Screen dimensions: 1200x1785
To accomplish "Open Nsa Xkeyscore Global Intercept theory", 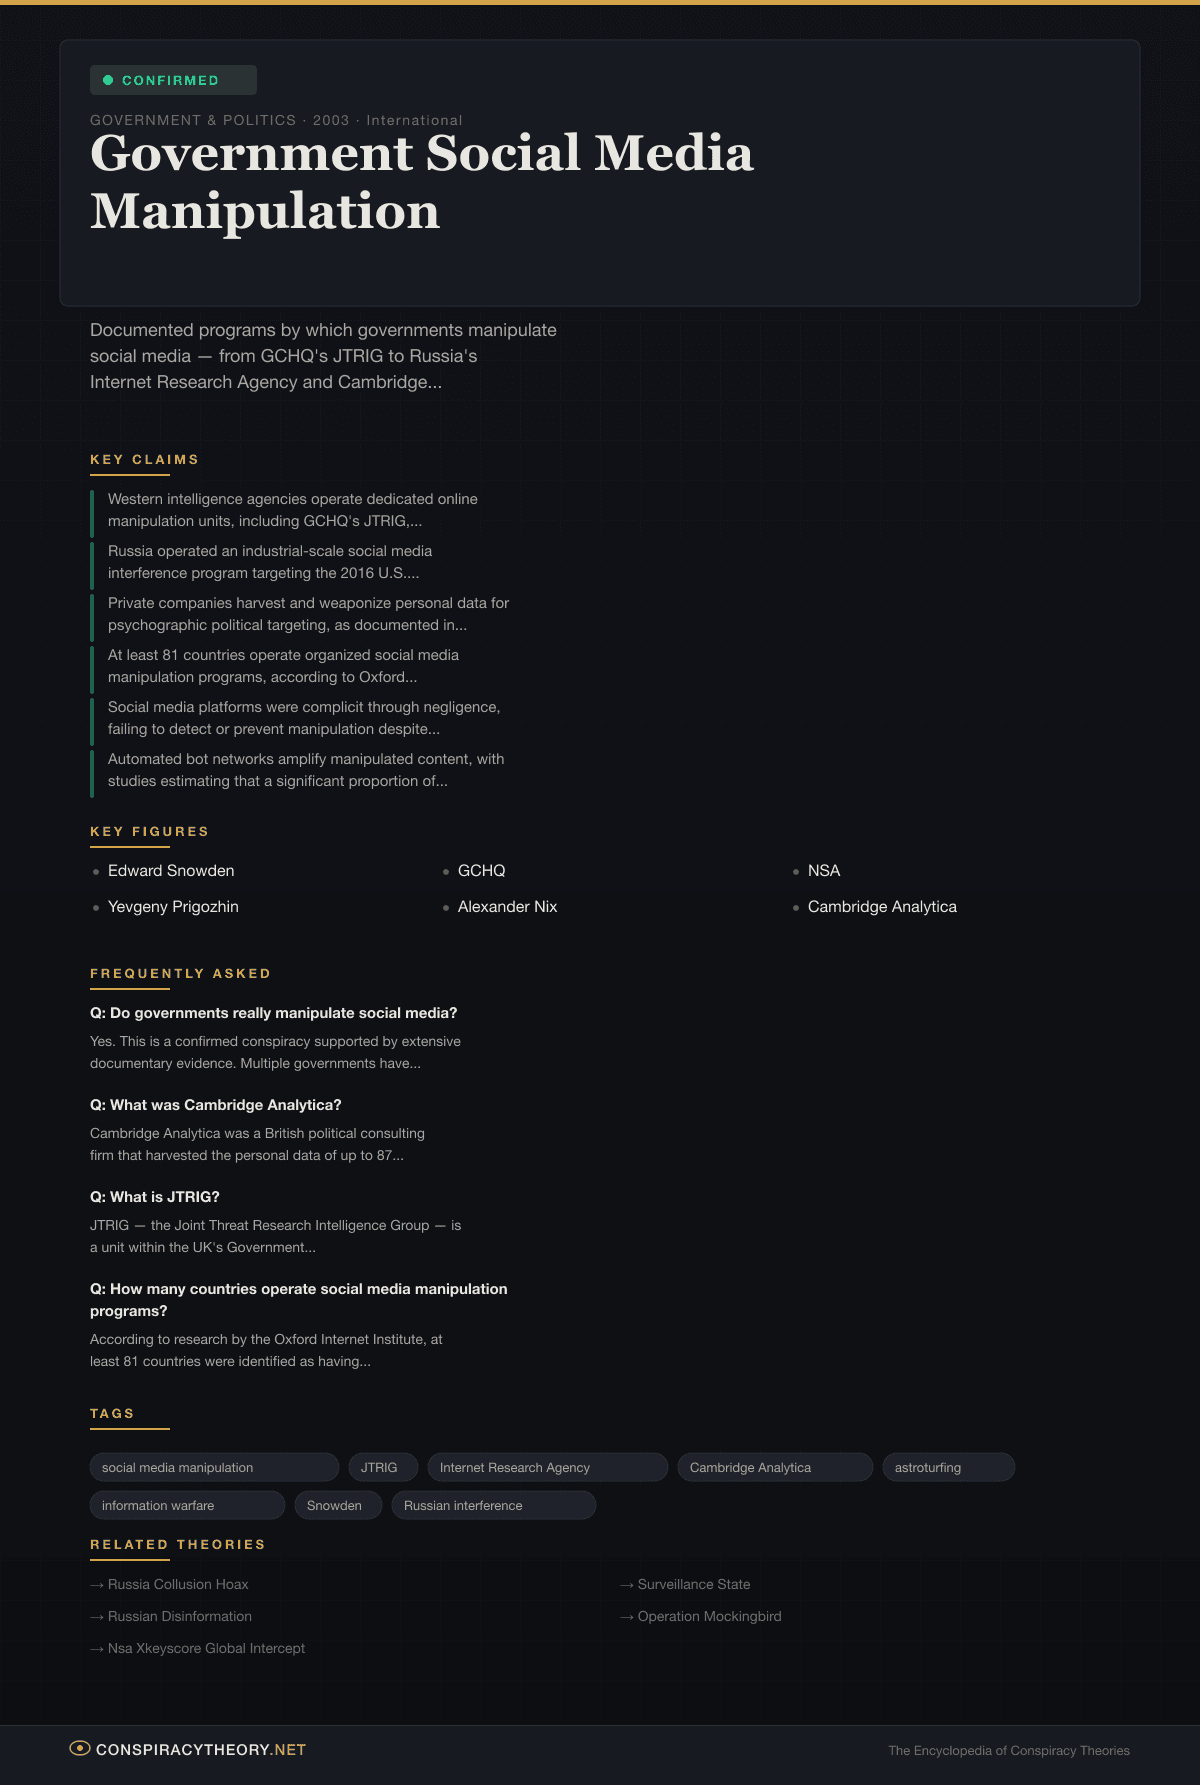I will [206, 1648].
